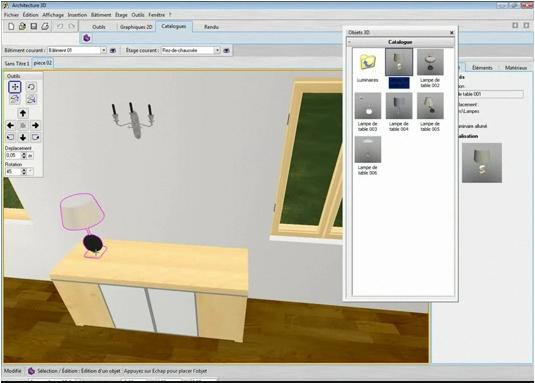The width and height of the screenshot is (535, 383).
Task: Click the up arrow movement button
Action: click(23, 113)
